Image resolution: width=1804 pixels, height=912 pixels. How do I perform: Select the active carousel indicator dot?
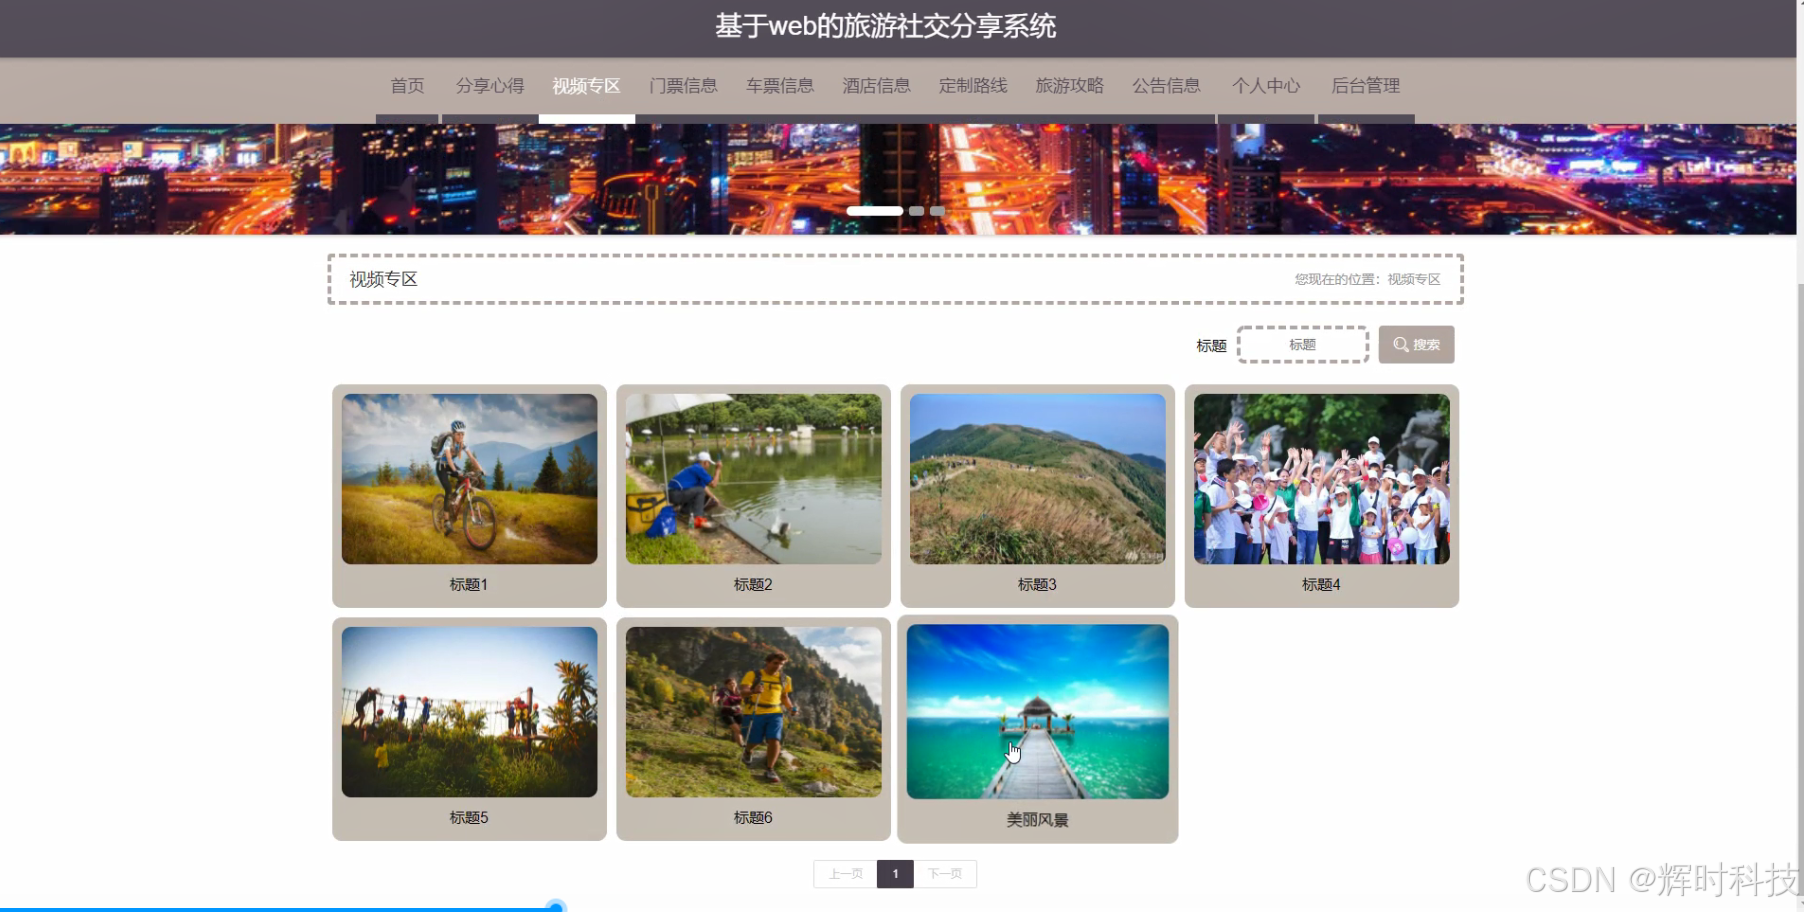(874, 211)
